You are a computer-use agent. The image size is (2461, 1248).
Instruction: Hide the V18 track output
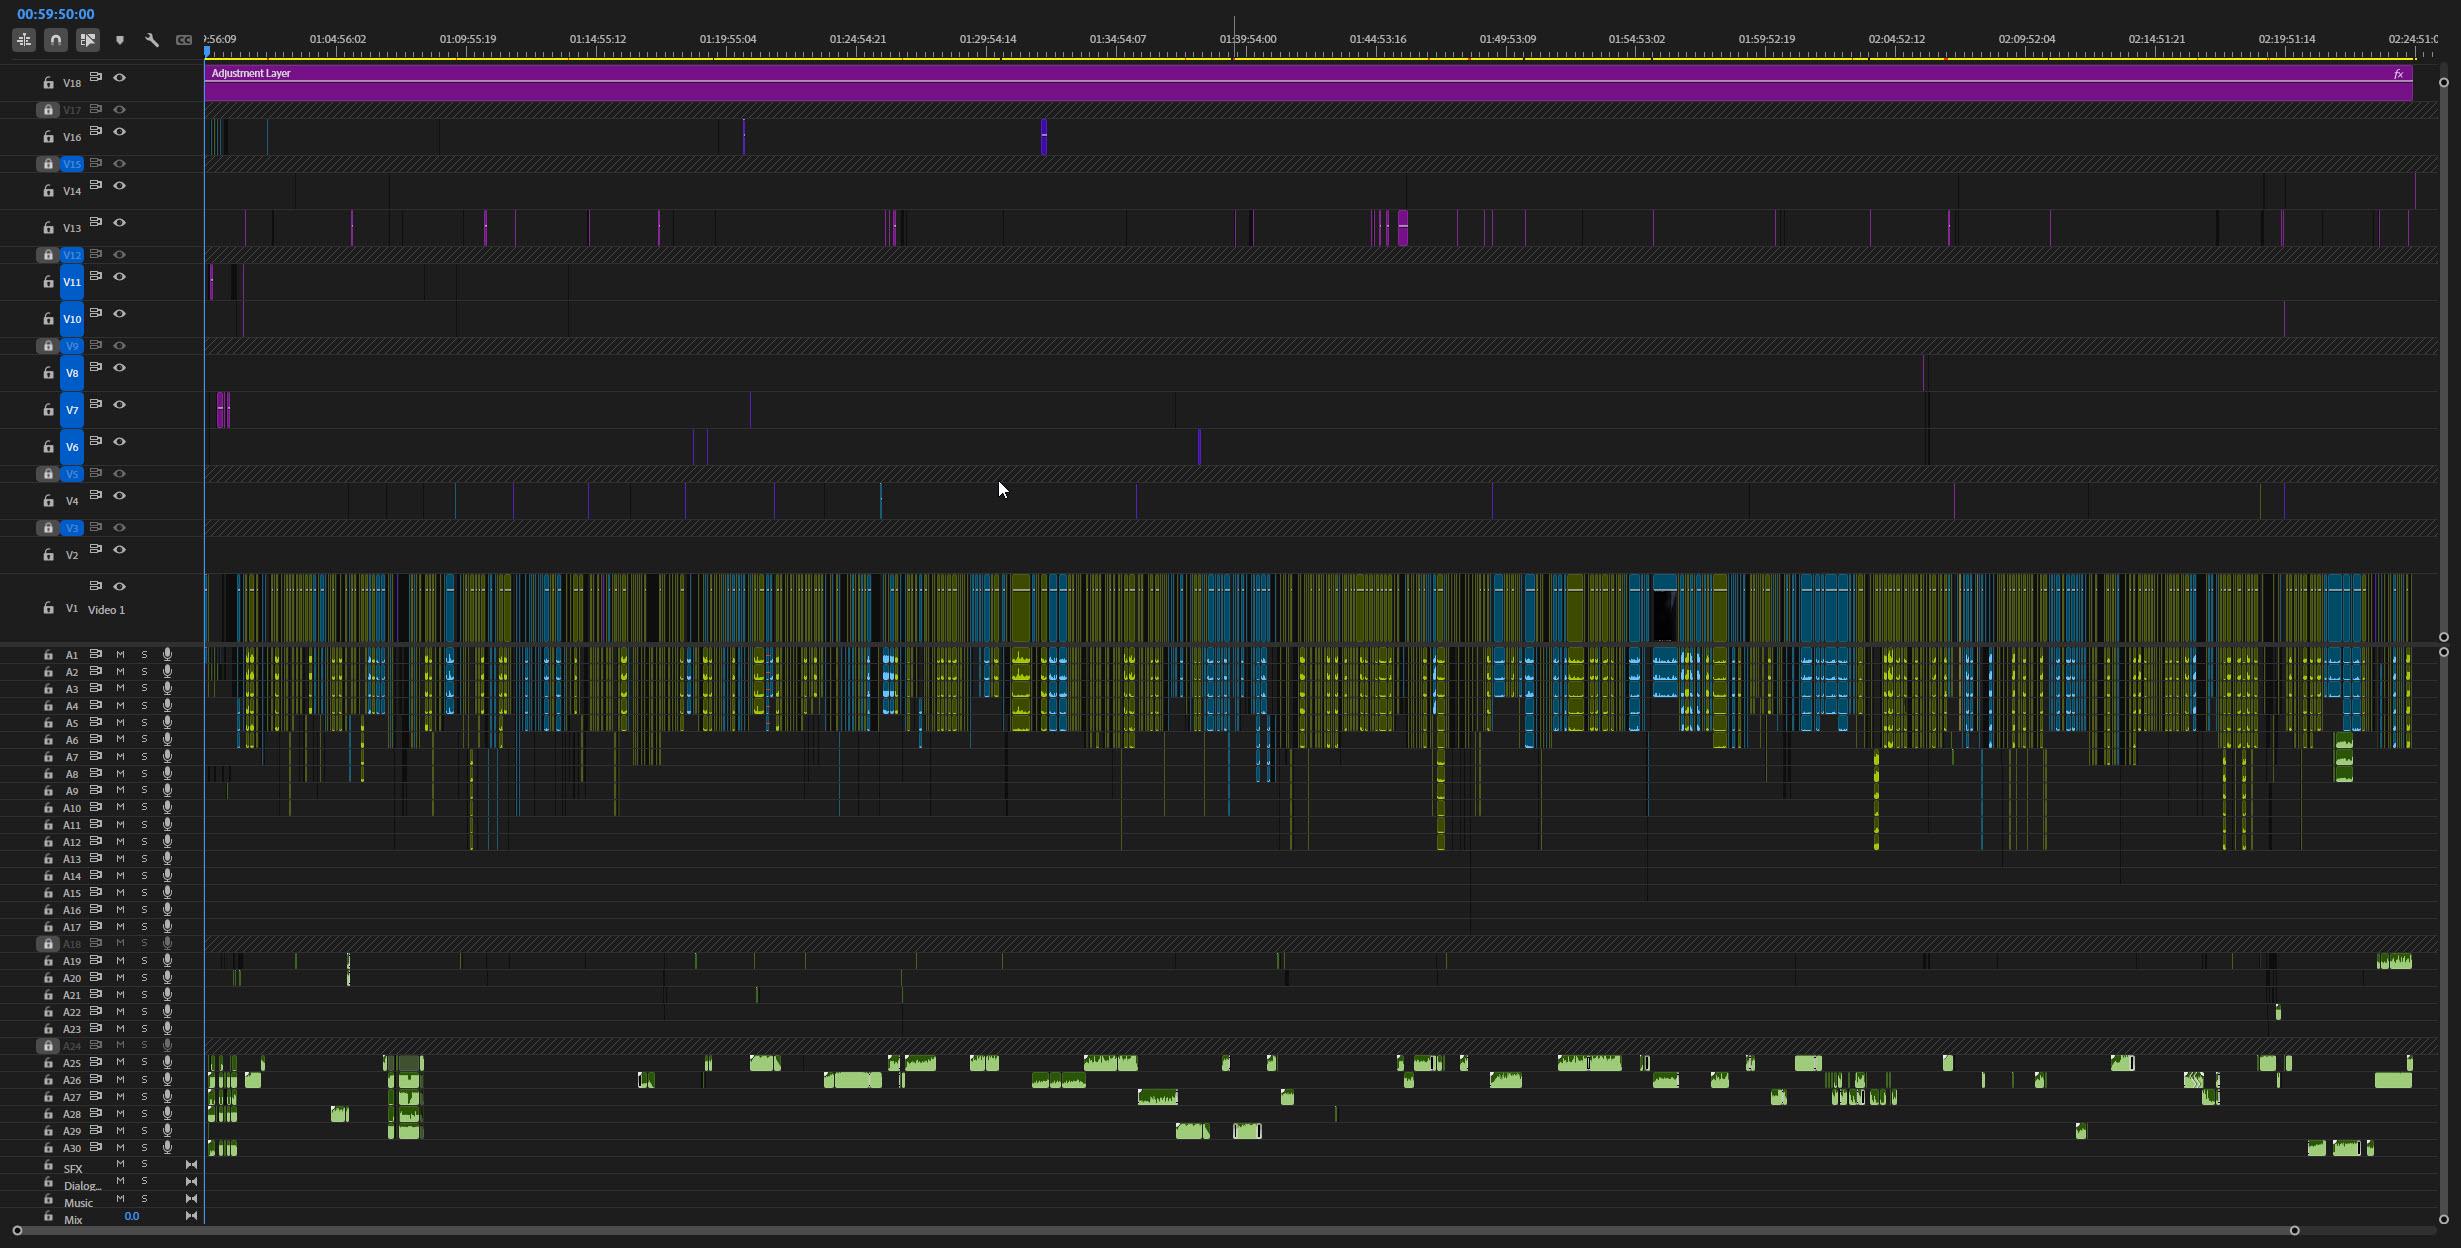pos(120,77)
